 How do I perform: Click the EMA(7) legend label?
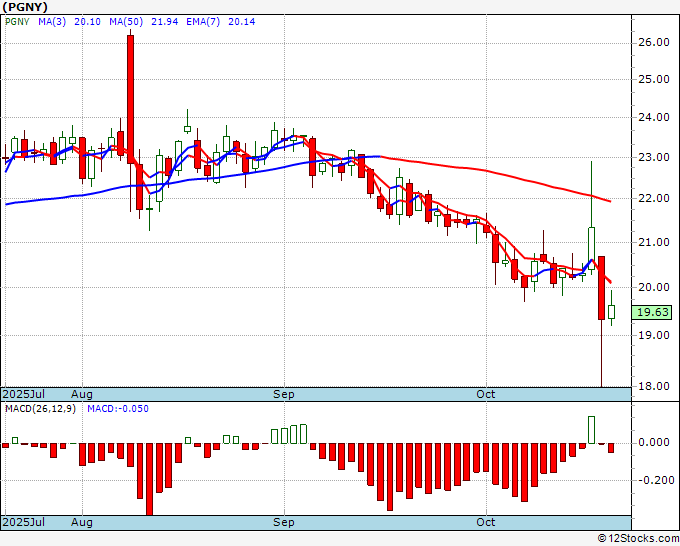click(x=203, y=22)
